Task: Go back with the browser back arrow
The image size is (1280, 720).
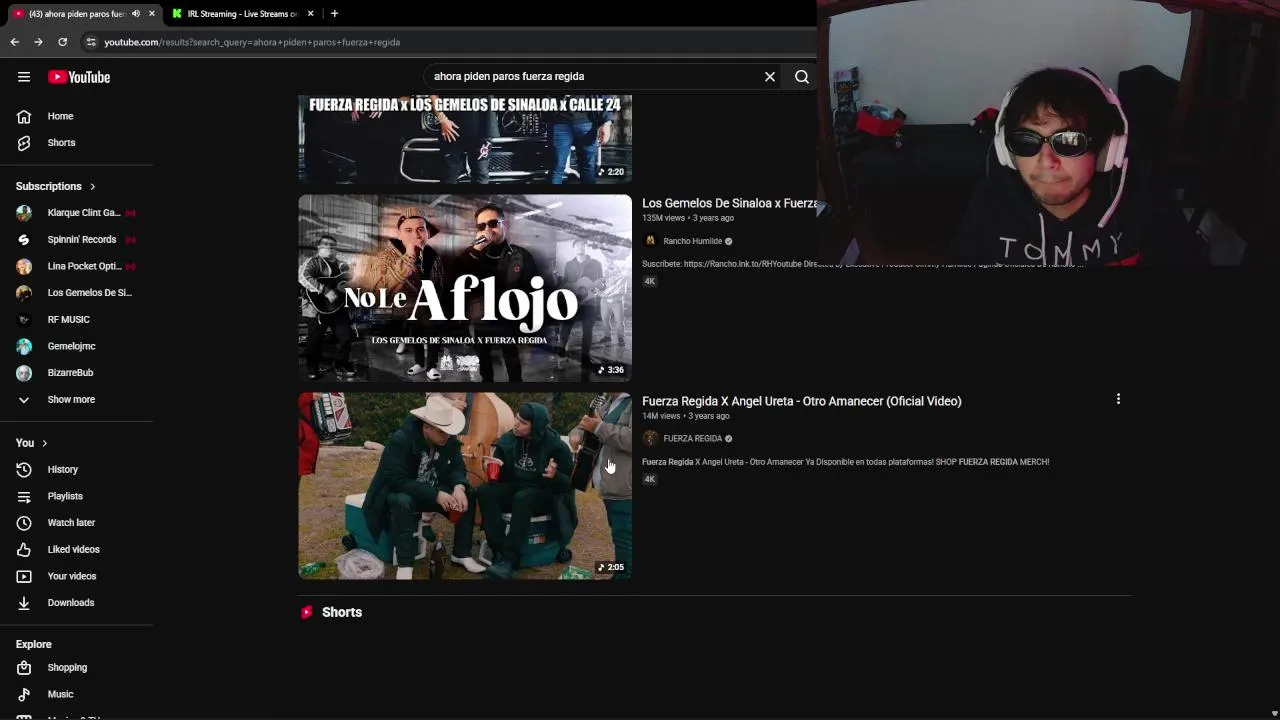Action: [14, 42]
